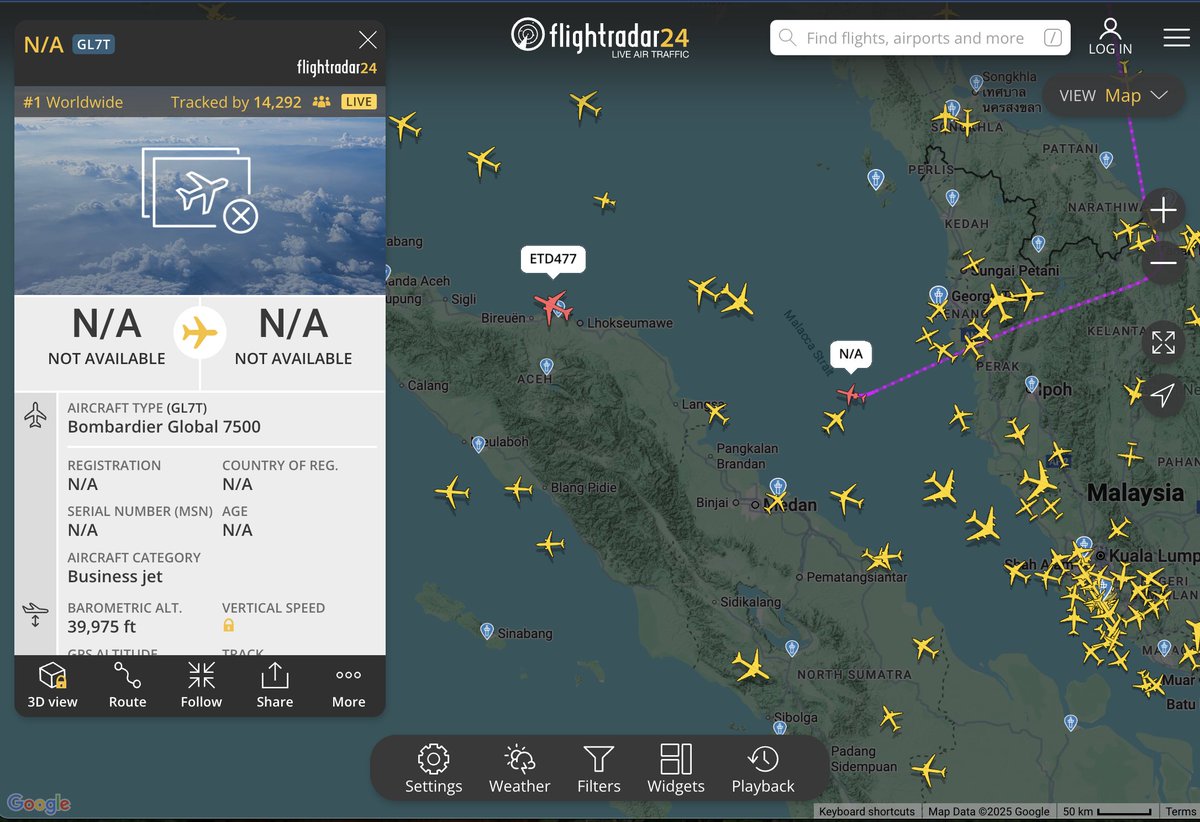This screenshot has width=1200, height=822.
Task: Toggle fullscreen map view
Action: pos(1163,343)
